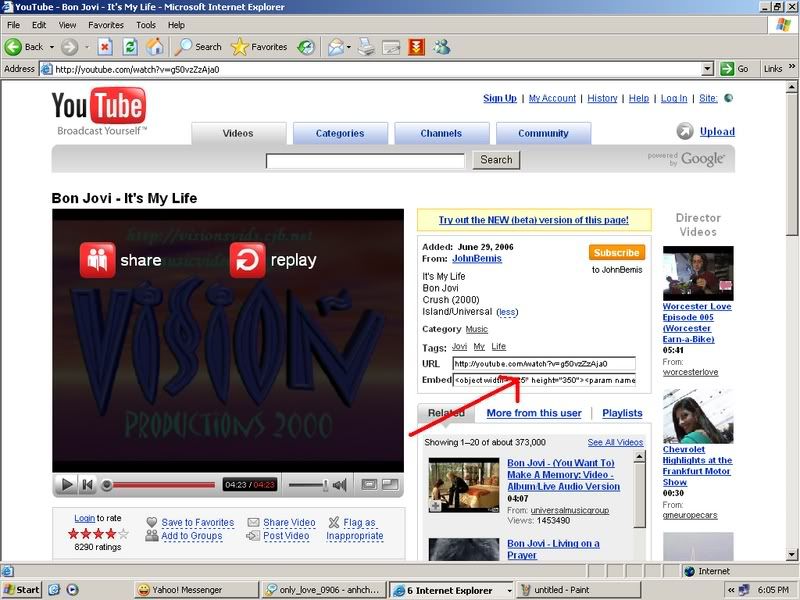Click the YouTube Search button

[496, 160]
